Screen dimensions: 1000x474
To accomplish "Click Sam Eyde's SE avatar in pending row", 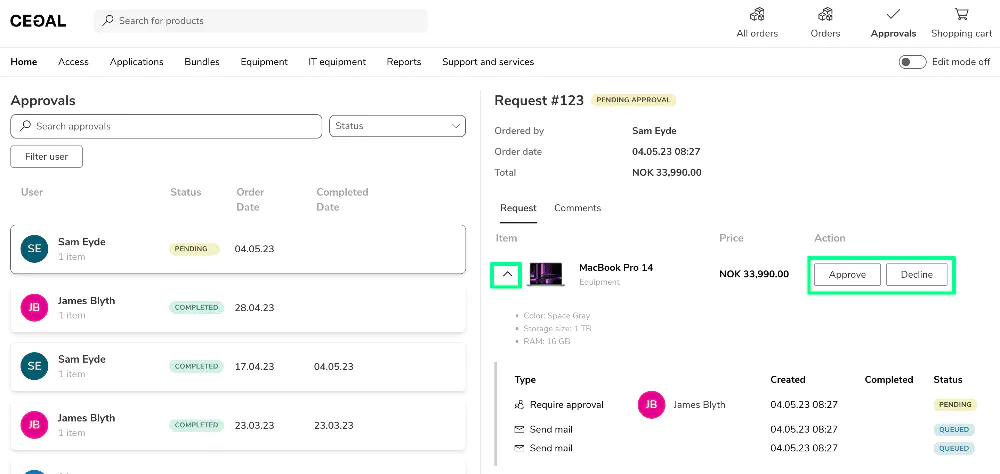I will coord(34,248).
